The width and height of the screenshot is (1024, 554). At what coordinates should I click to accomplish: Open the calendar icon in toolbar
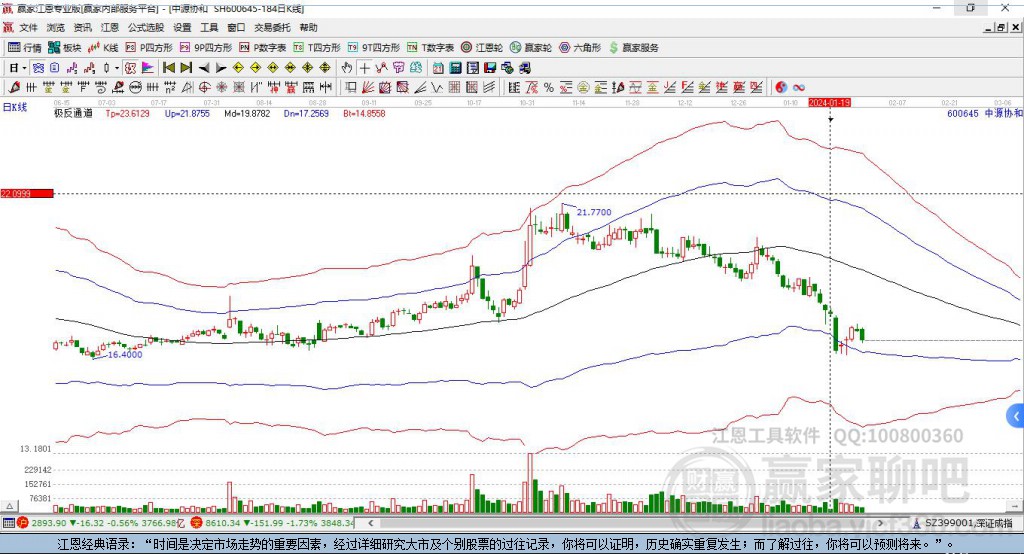(x=438, y=68)
